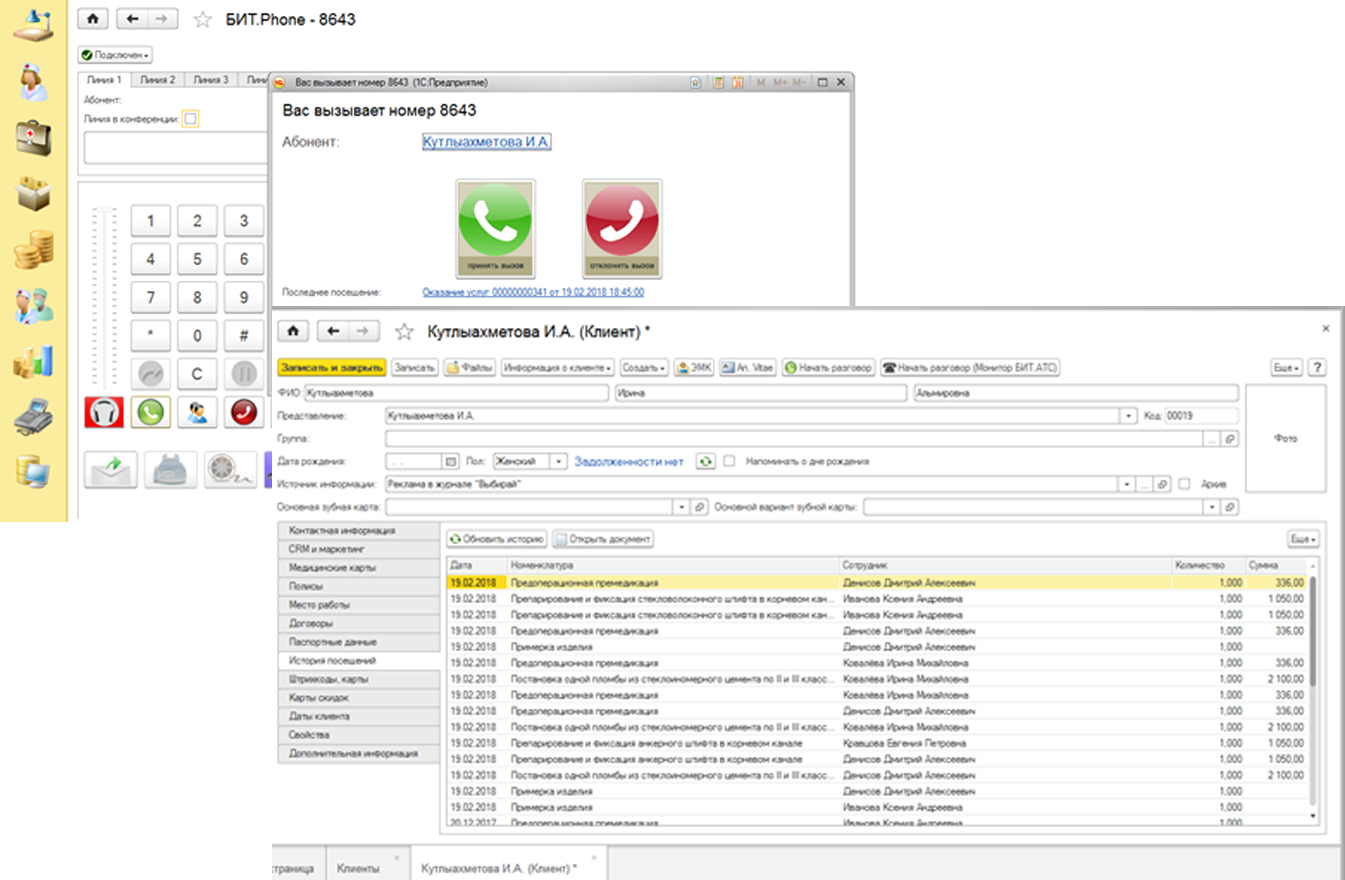
Task: Expand the Подключен status dropdown
Action: (115, 55)
